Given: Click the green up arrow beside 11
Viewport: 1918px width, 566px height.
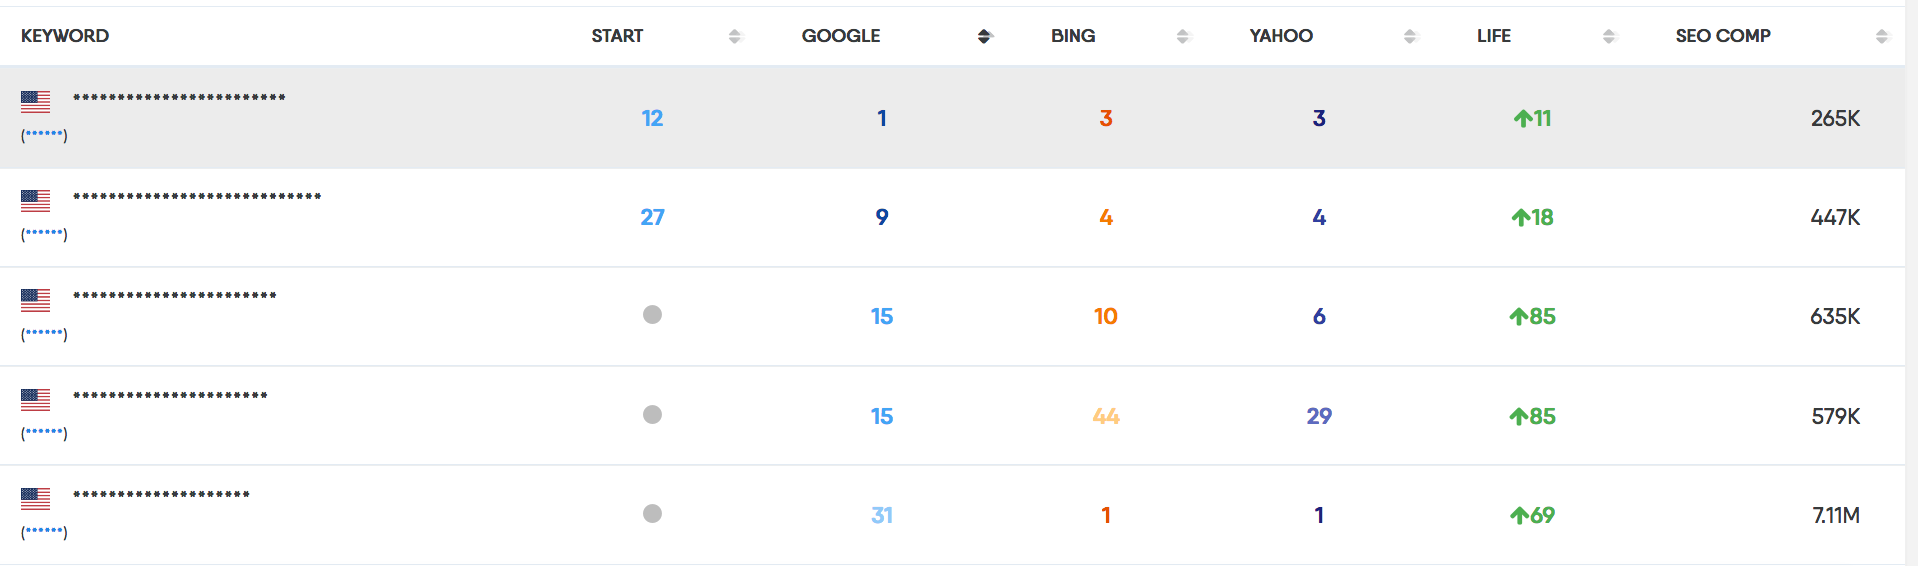Looking at the screenshot, I should pyautogui.click(x=1522, y=118).
